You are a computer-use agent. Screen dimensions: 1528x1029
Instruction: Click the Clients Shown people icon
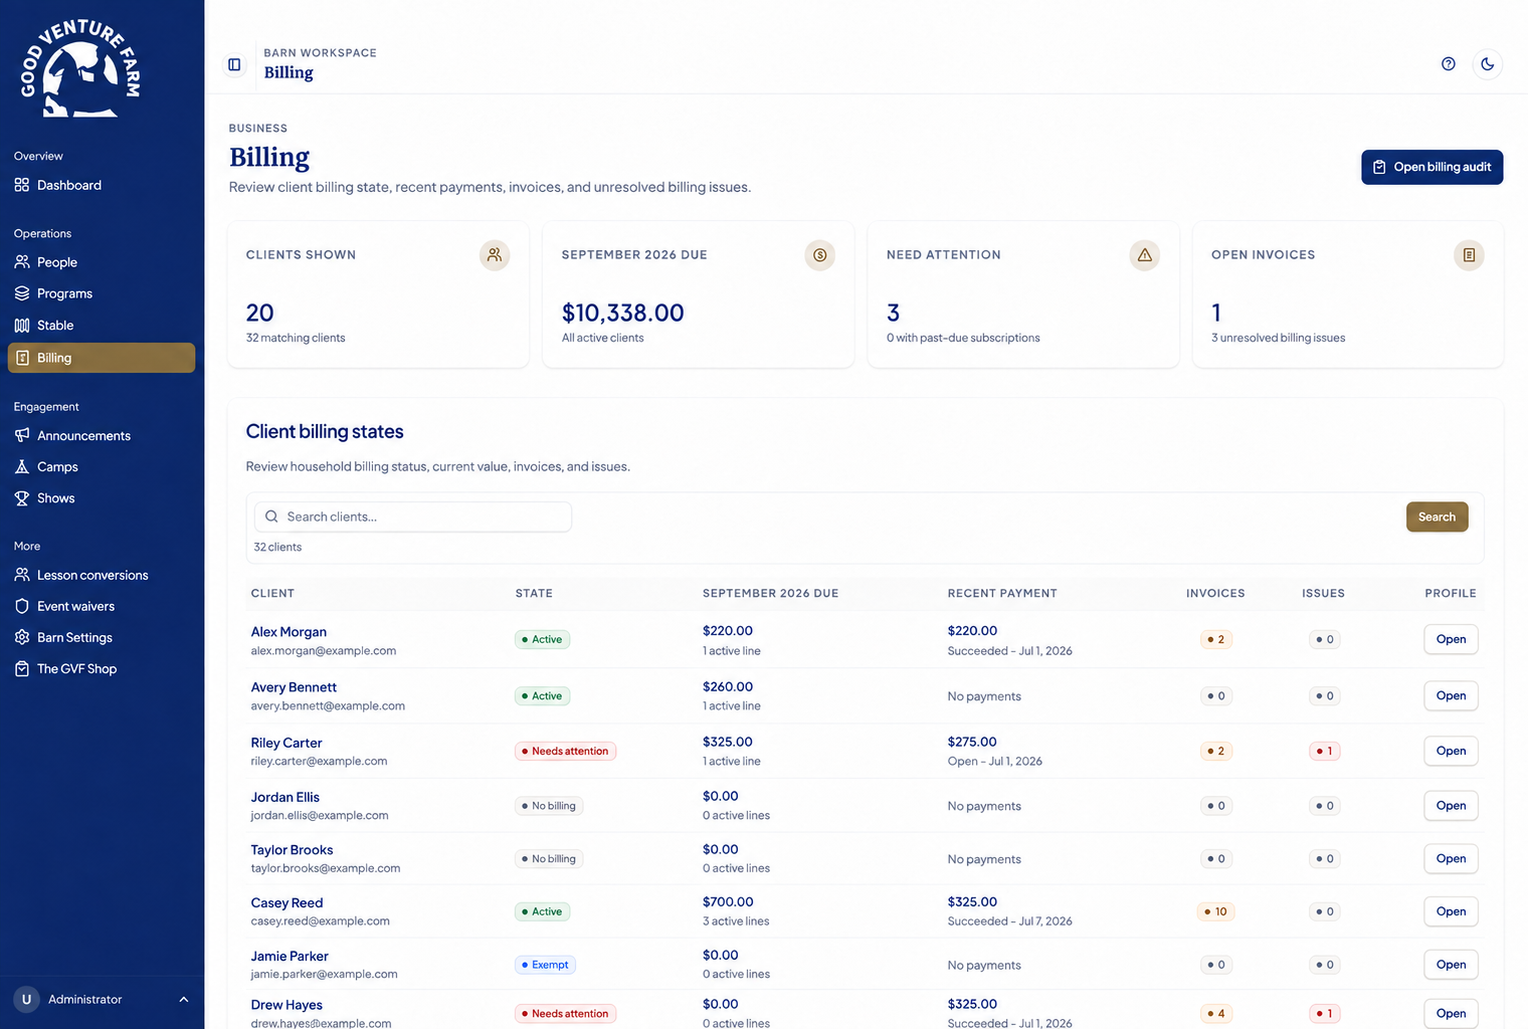[494, 255]
